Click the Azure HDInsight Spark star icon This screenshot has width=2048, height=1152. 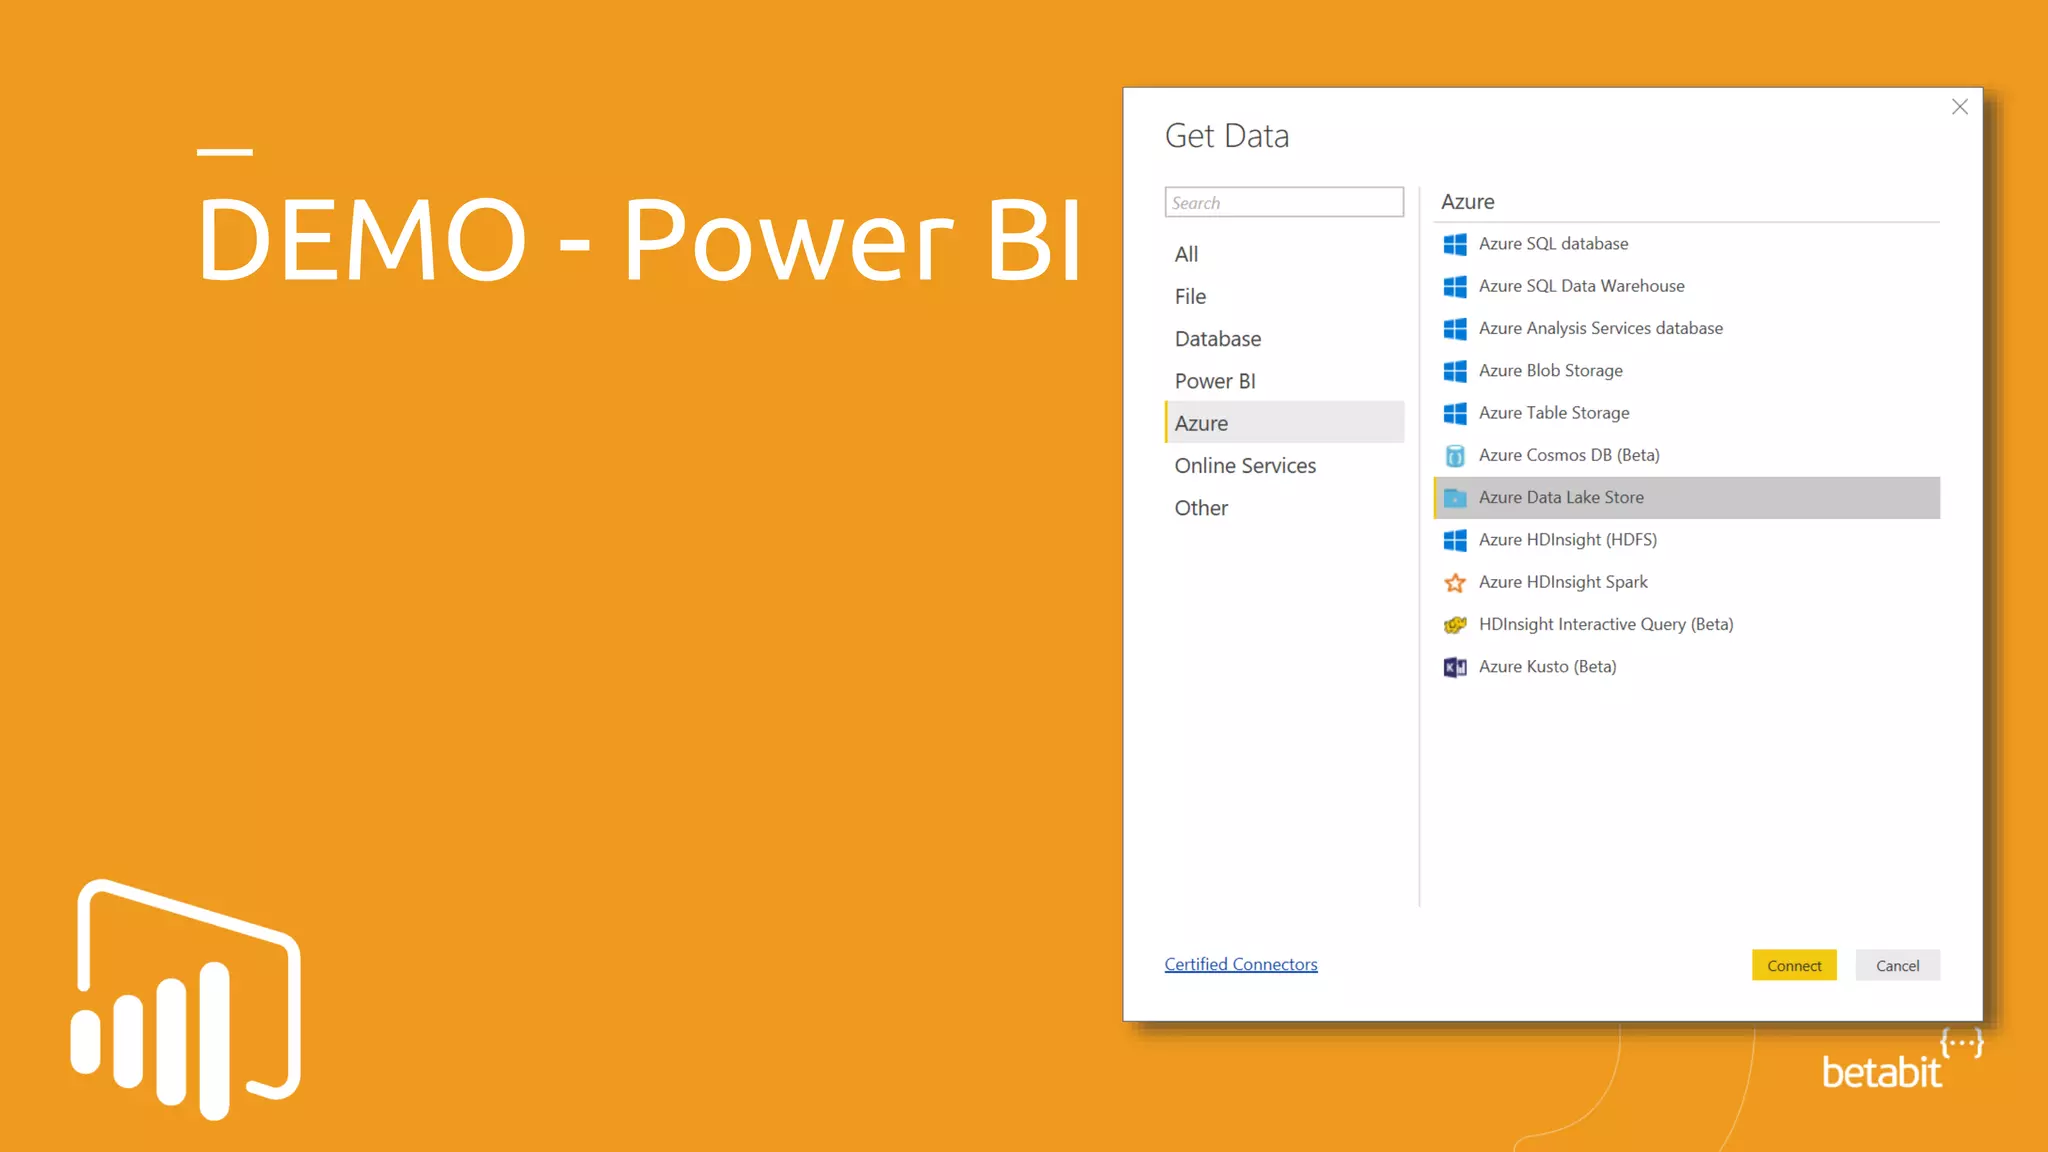click(x=1455, y=582)
